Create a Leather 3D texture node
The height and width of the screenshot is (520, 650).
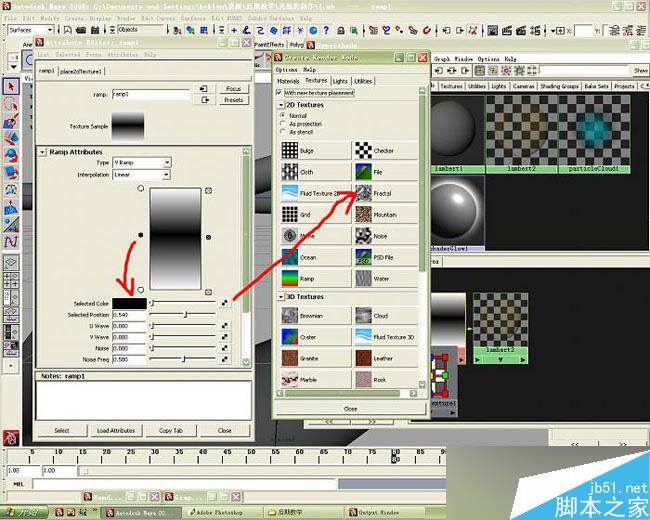386,358
